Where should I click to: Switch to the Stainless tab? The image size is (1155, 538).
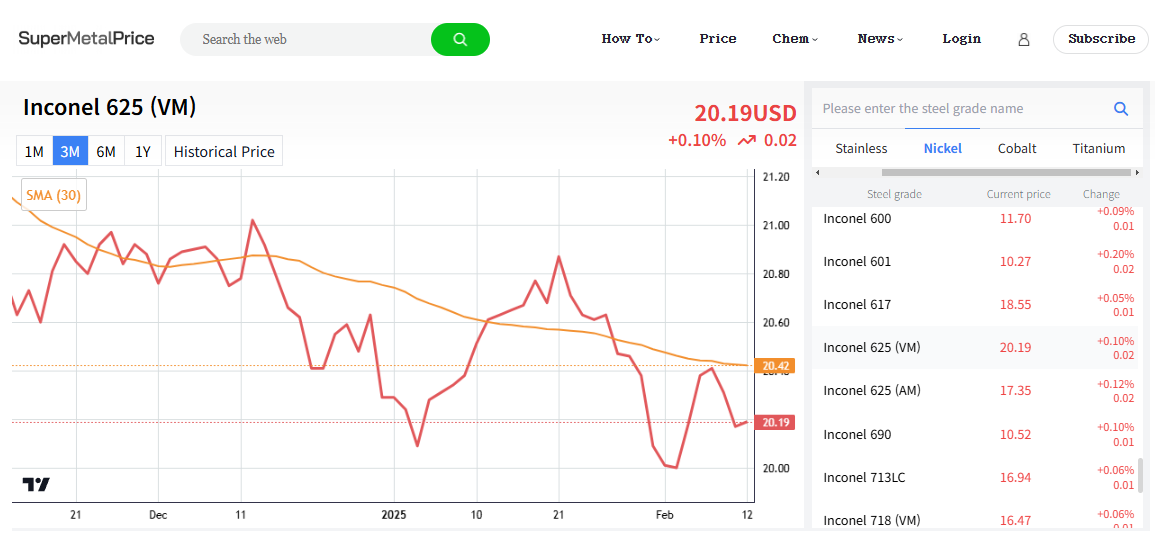pos(861,148)
